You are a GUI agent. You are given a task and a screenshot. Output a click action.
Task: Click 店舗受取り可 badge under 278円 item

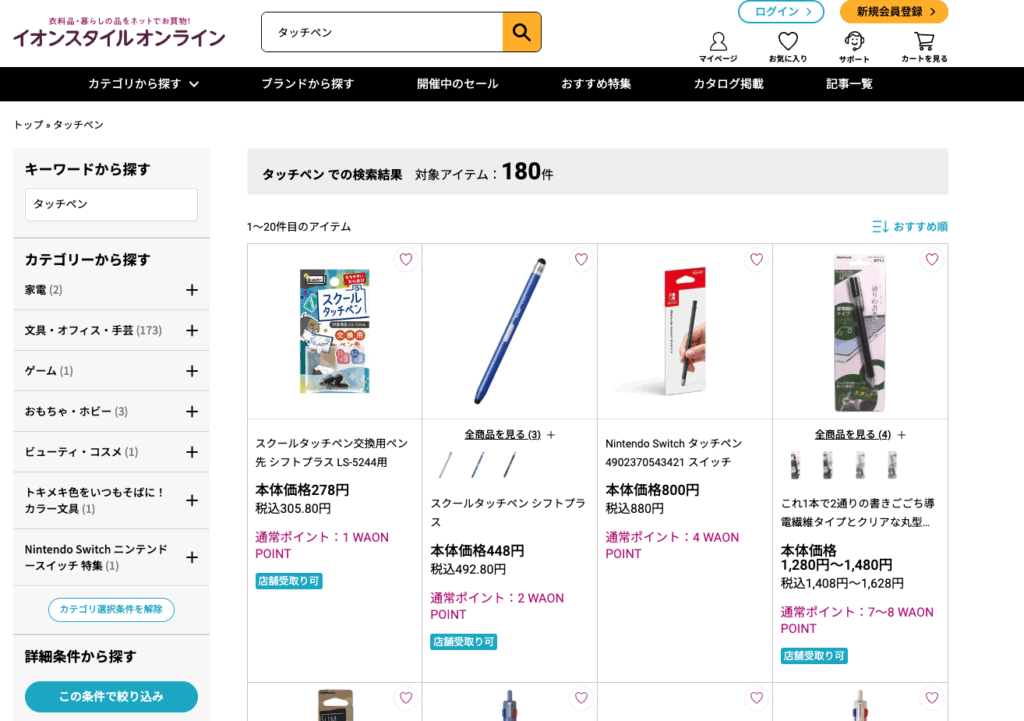[x=289, y=581]
